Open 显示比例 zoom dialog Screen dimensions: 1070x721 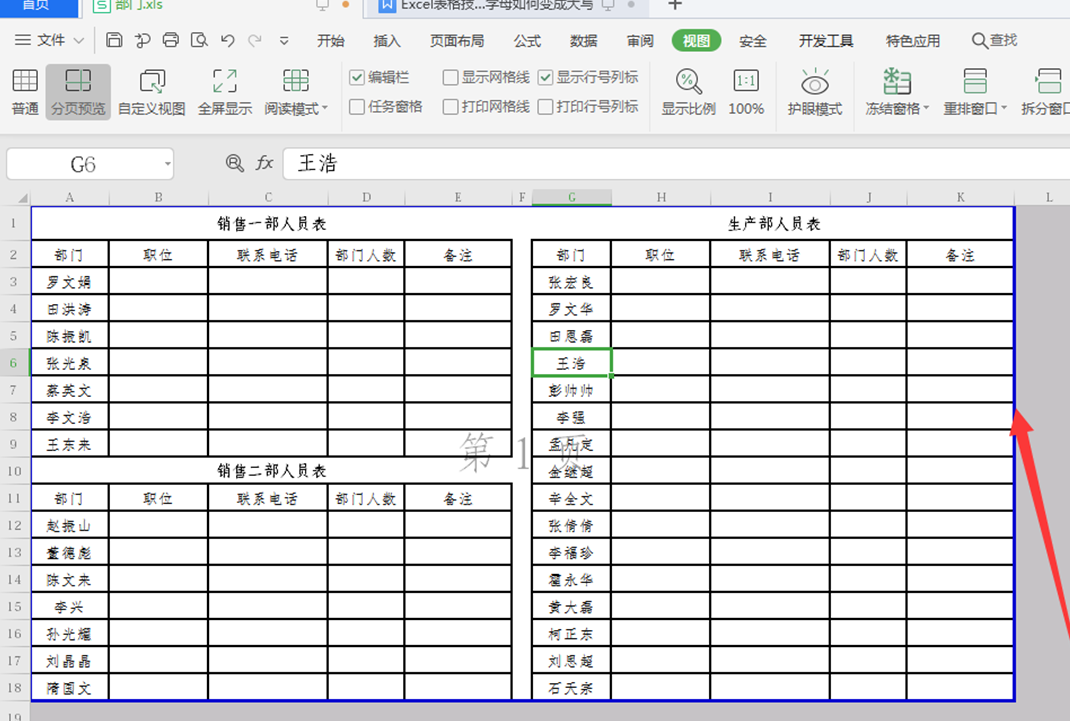tap(688, 91)
